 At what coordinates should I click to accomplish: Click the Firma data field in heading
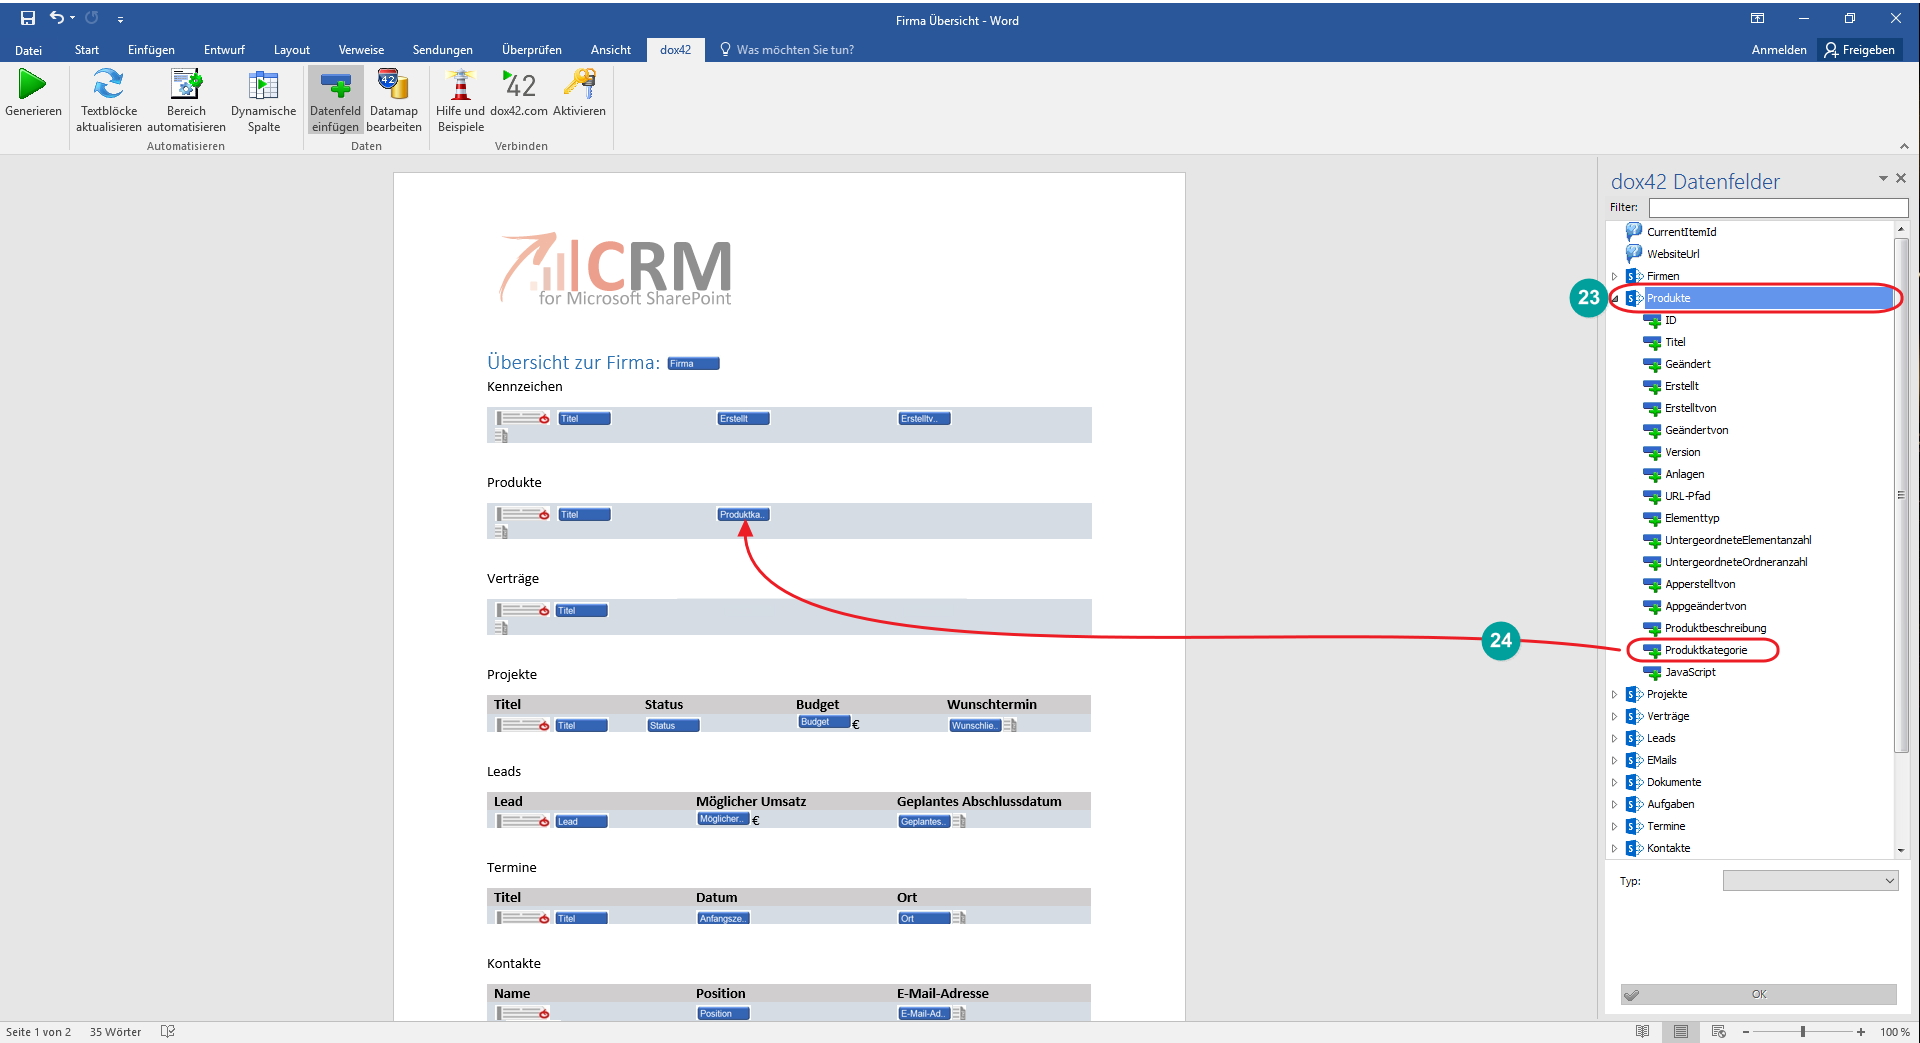pyautogui.click(x=693, y=364)
